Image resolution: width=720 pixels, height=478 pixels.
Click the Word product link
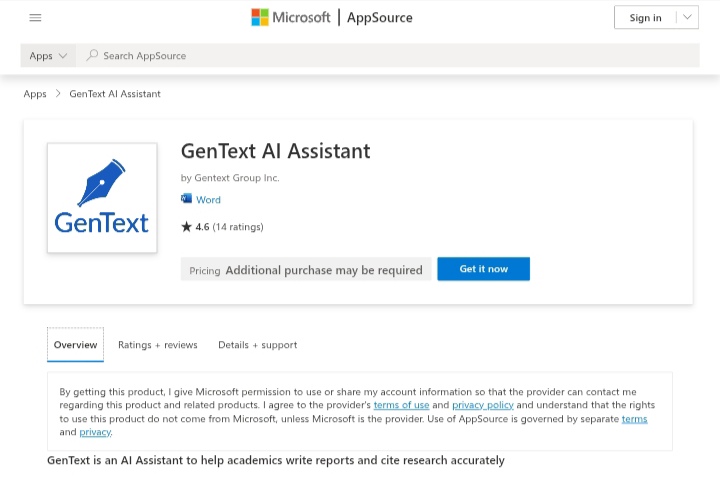pyautogui.click(x=208, y=199)
